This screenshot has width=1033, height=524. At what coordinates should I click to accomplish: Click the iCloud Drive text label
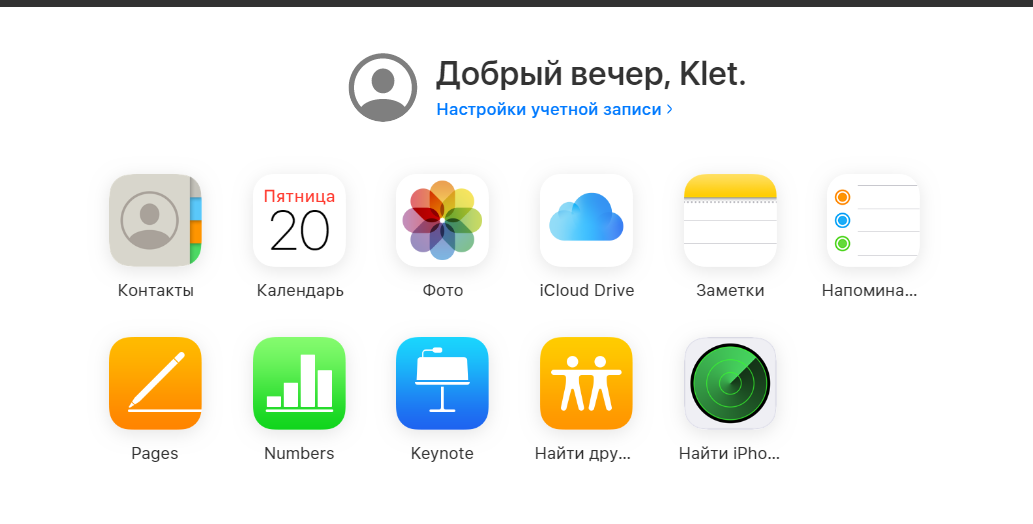pyautogui.click(x=587, y=291)
